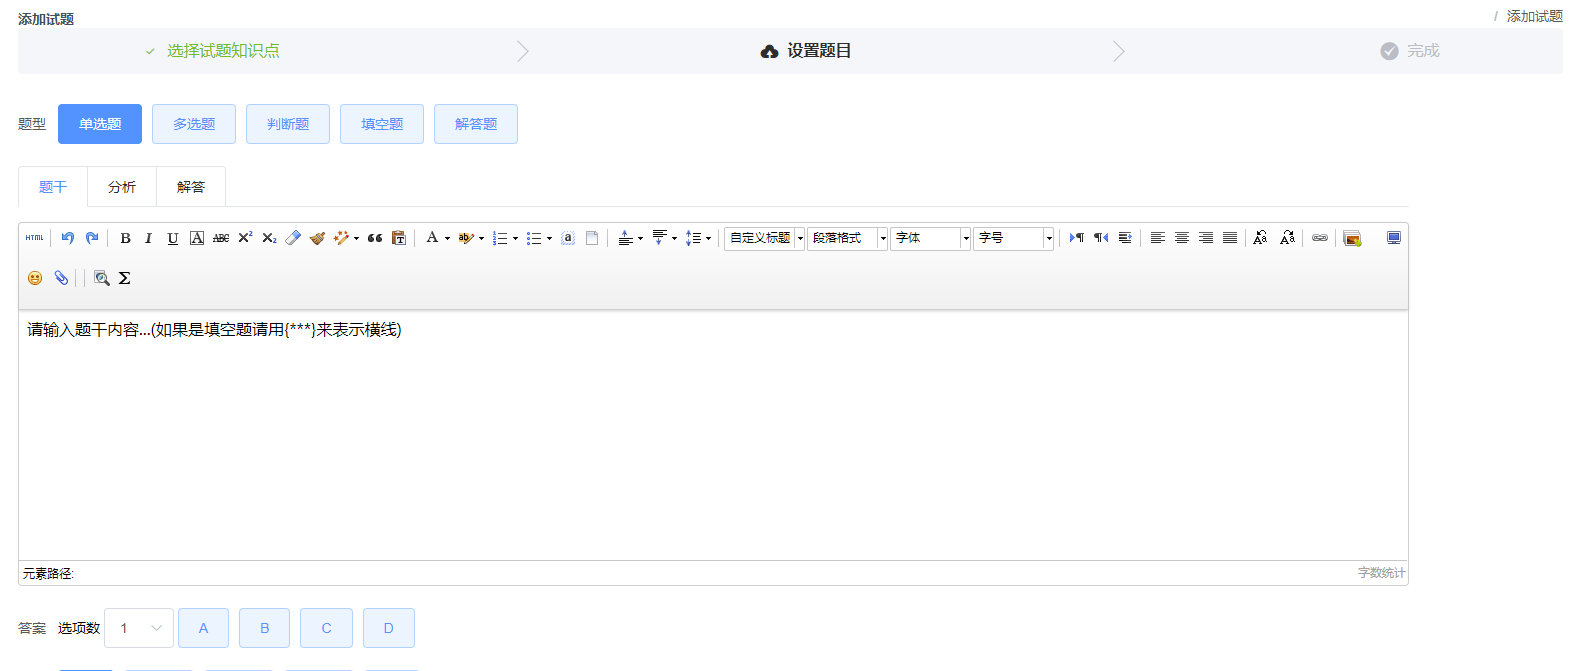Toggle strikethrough ABC icon

[221, 238]
